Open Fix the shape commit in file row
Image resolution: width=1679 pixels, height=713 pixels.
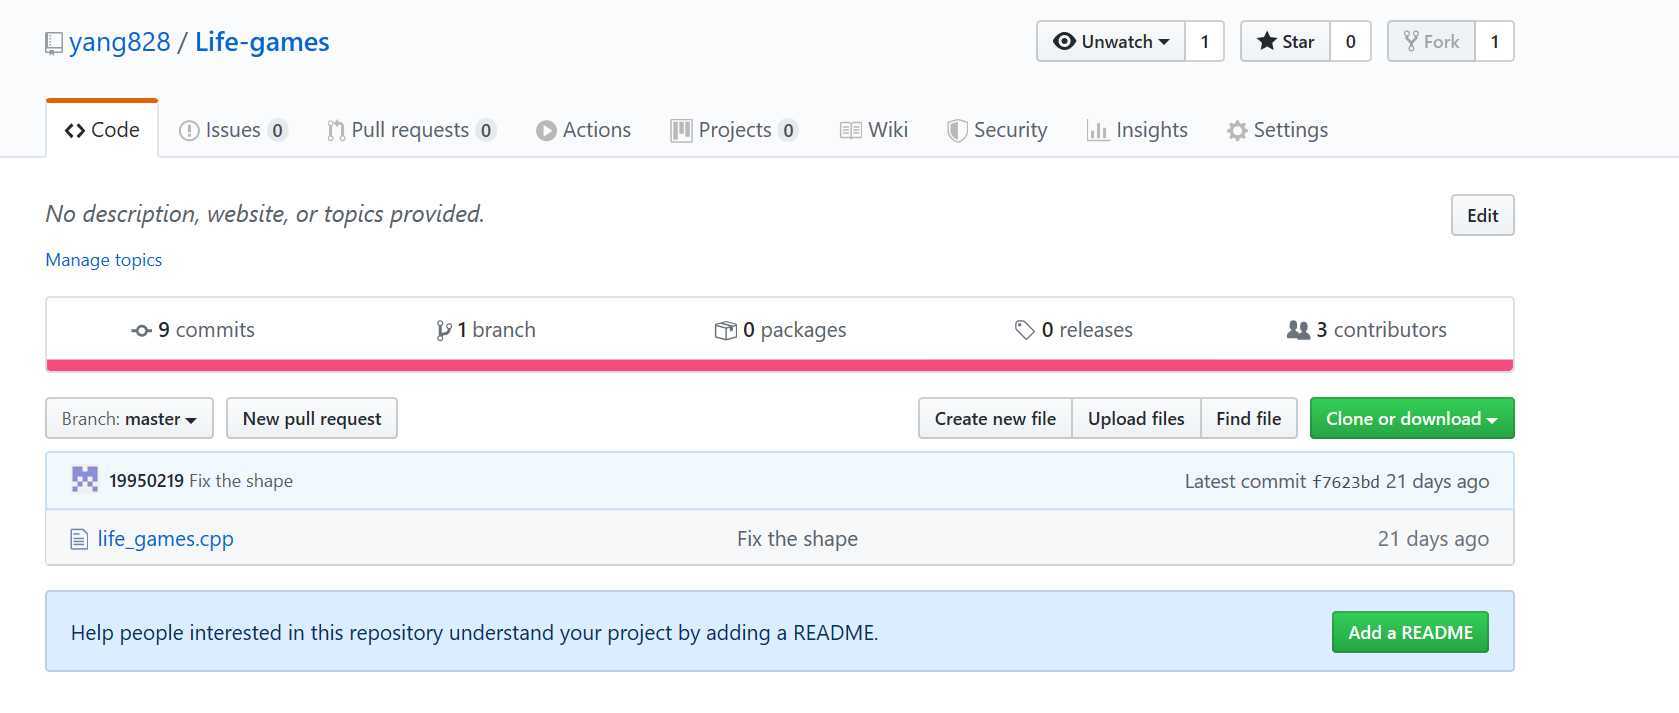pyautogui.click(x=797, y=539)
